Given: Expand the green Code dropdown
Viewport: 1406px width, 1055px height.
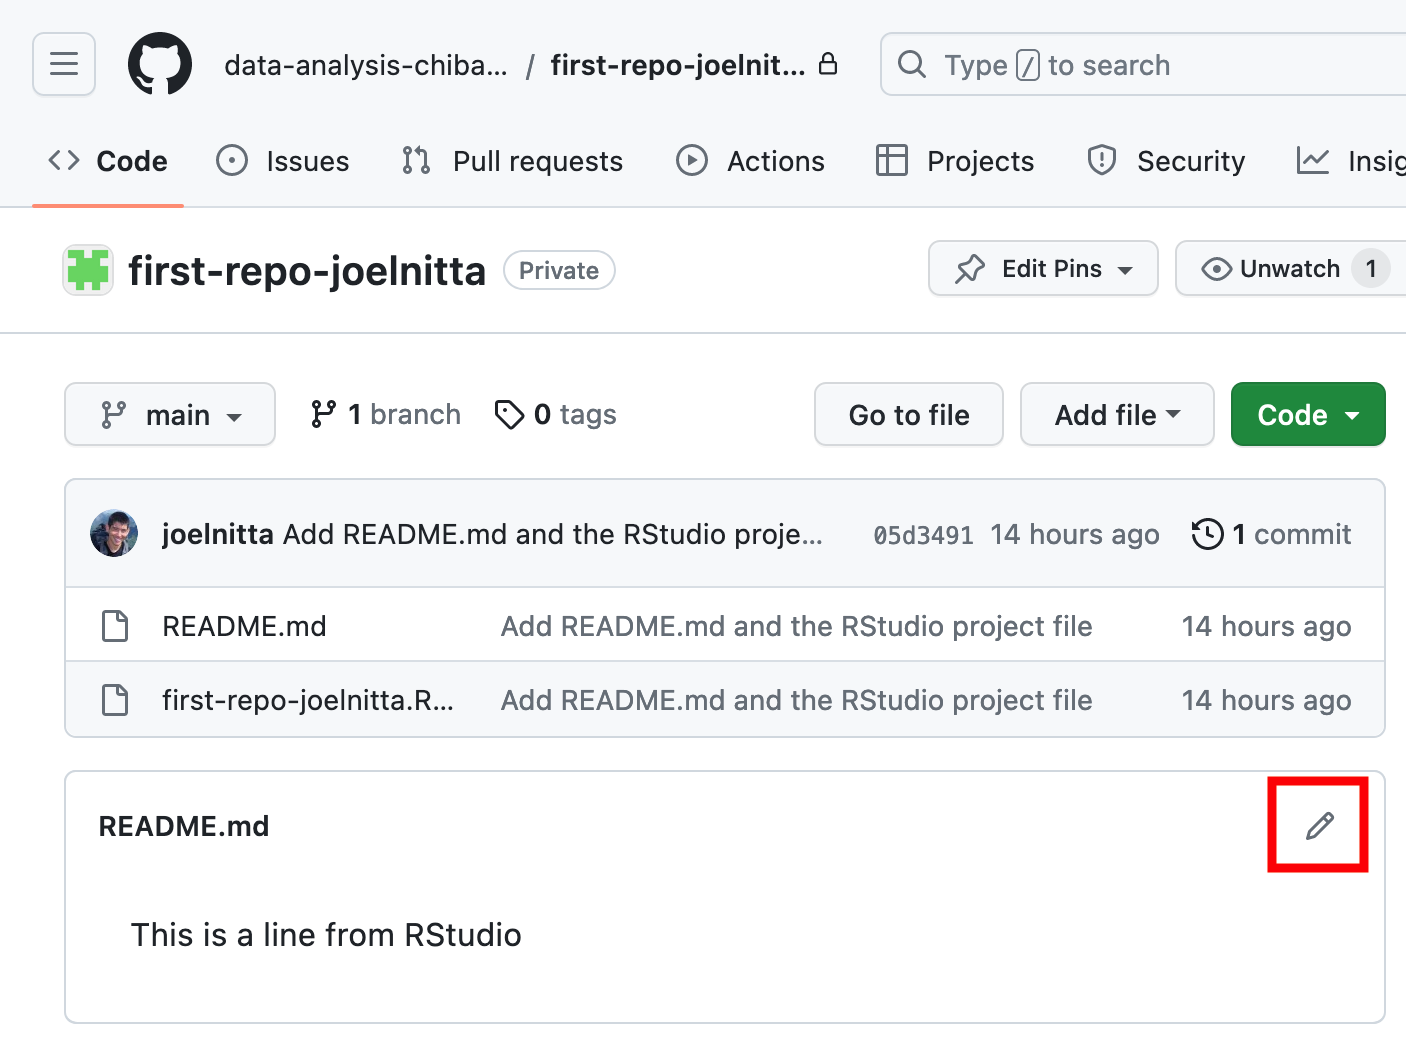Looking at the screenshot, I should pyautogui.click(x=1307, y=414).
